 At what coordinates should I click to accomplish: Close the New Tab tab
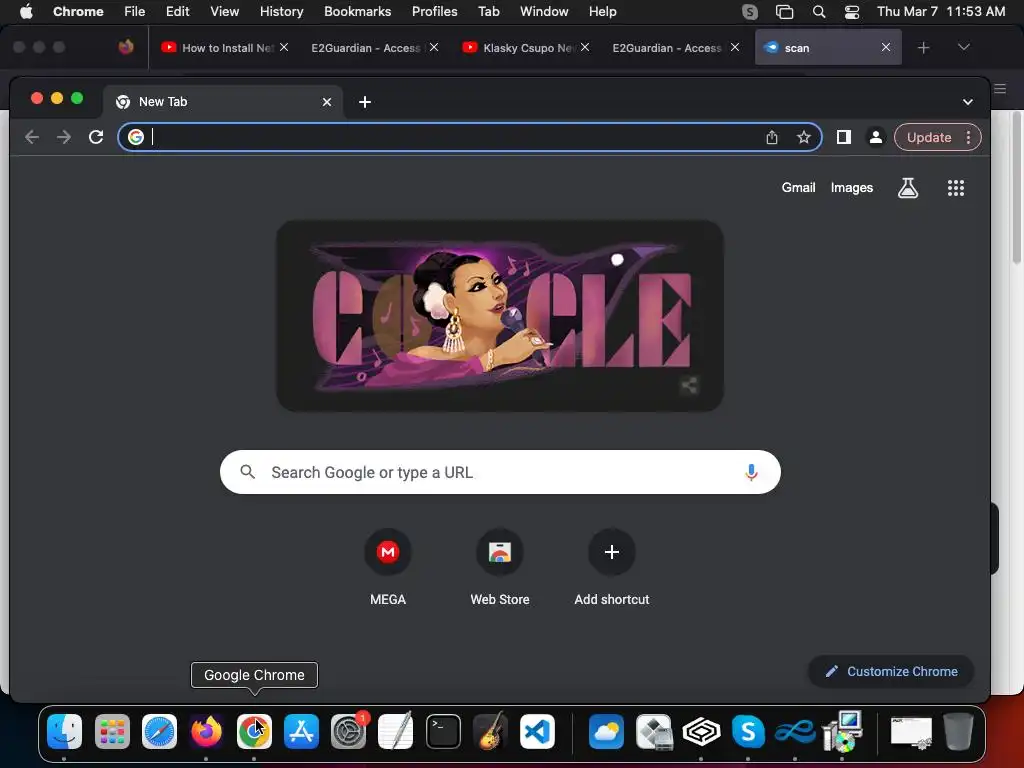(327, 102)
